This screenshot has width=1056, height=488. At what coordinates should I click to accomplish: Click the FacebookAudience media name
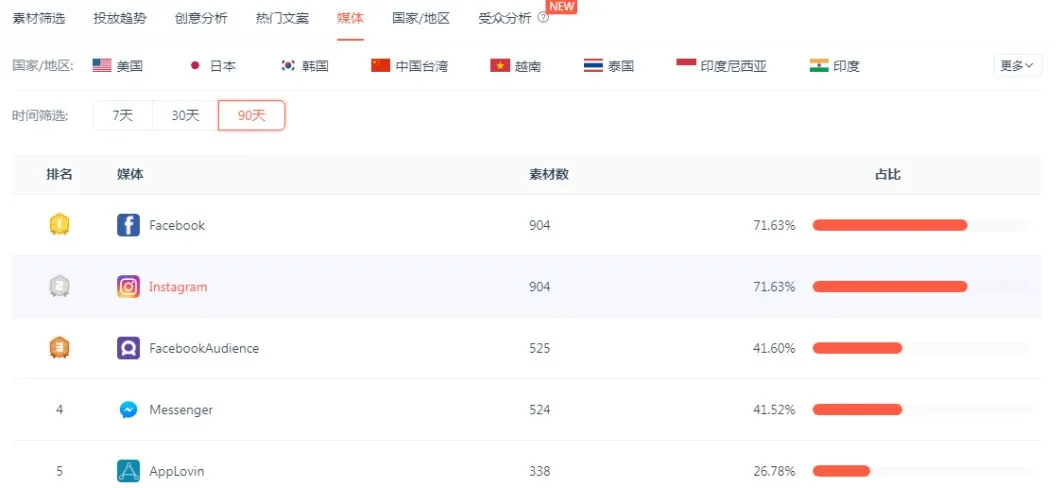tap(204, 348)
